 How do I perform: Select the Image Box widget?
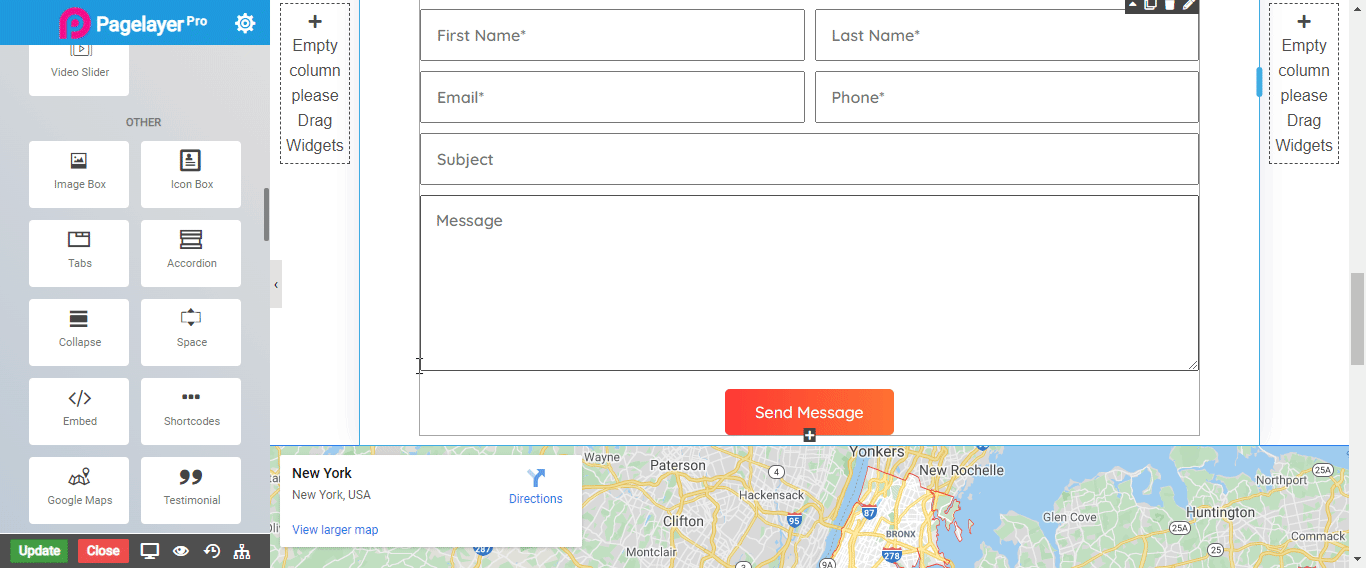(79, 174)
